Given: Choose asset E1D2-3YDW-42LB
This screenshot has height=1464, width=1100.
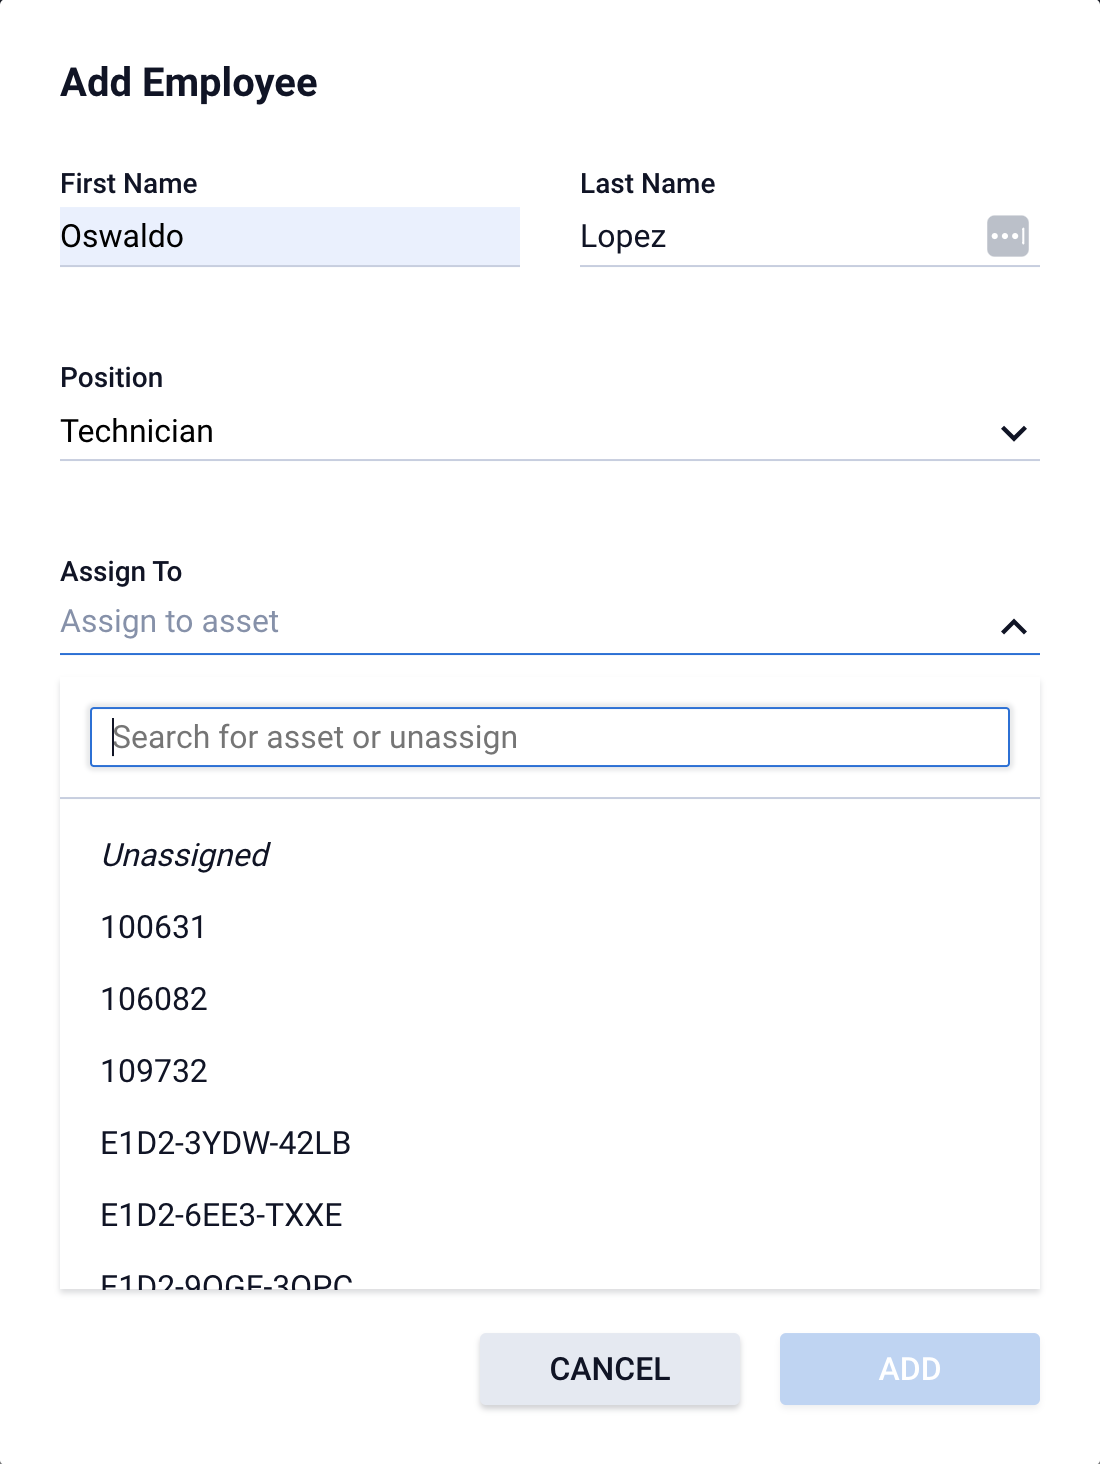Looking at the screenshot, I should (x=226, y=1143).
